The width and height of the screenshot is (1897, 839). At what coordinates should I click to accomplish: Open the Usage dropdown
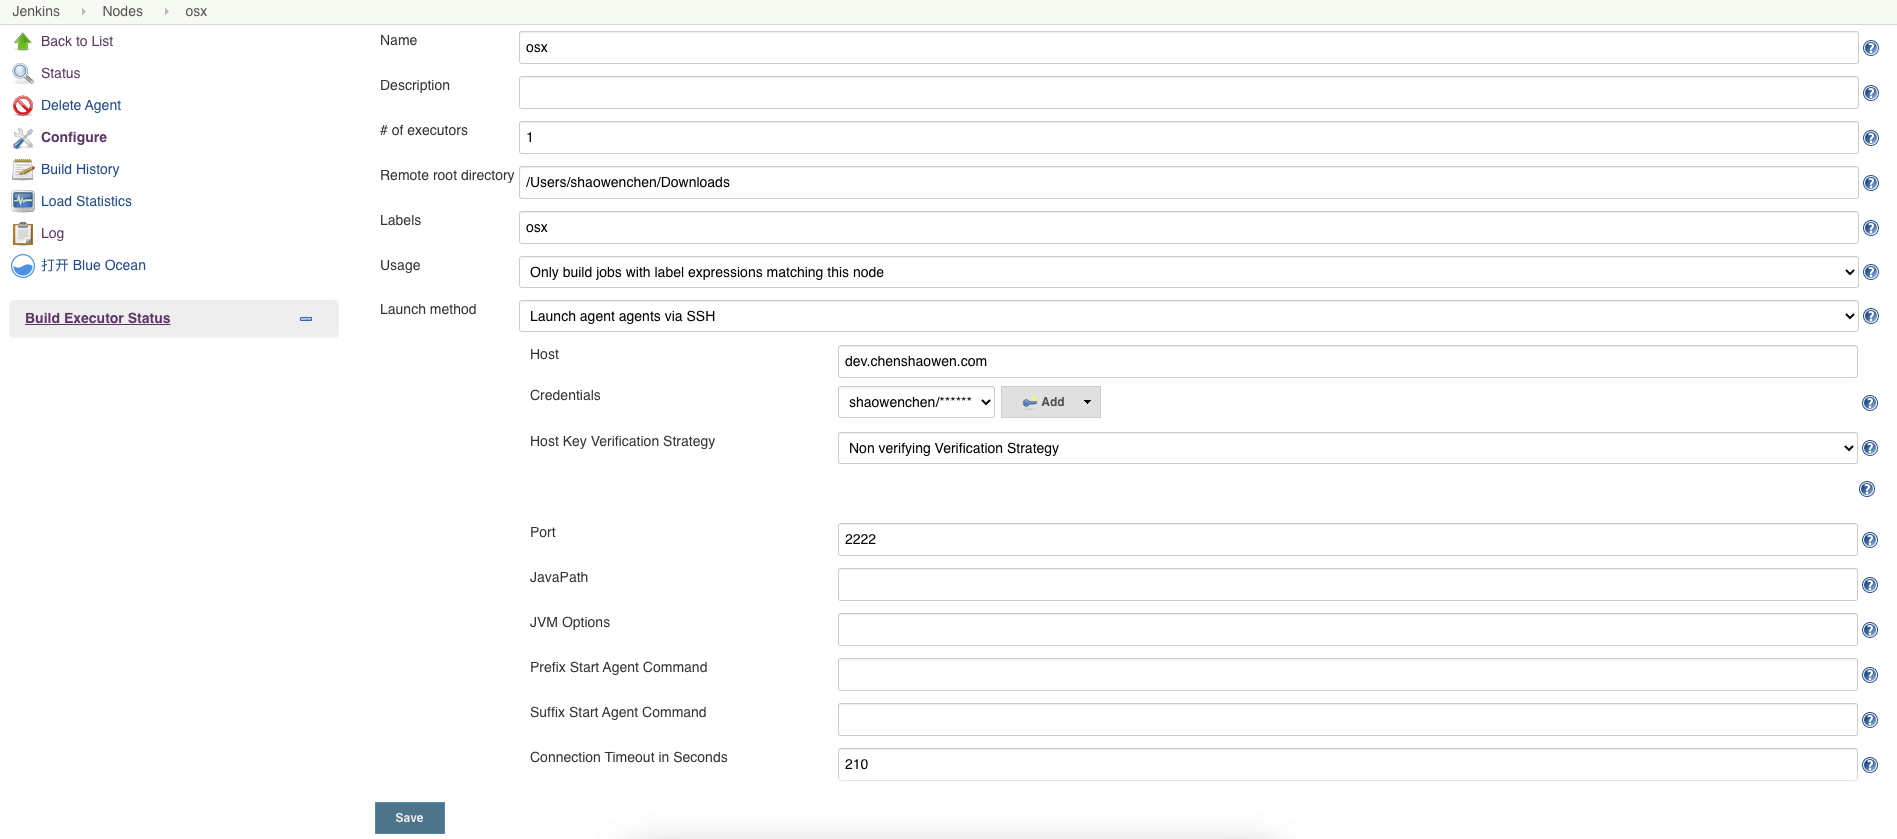coord(1187,272)
